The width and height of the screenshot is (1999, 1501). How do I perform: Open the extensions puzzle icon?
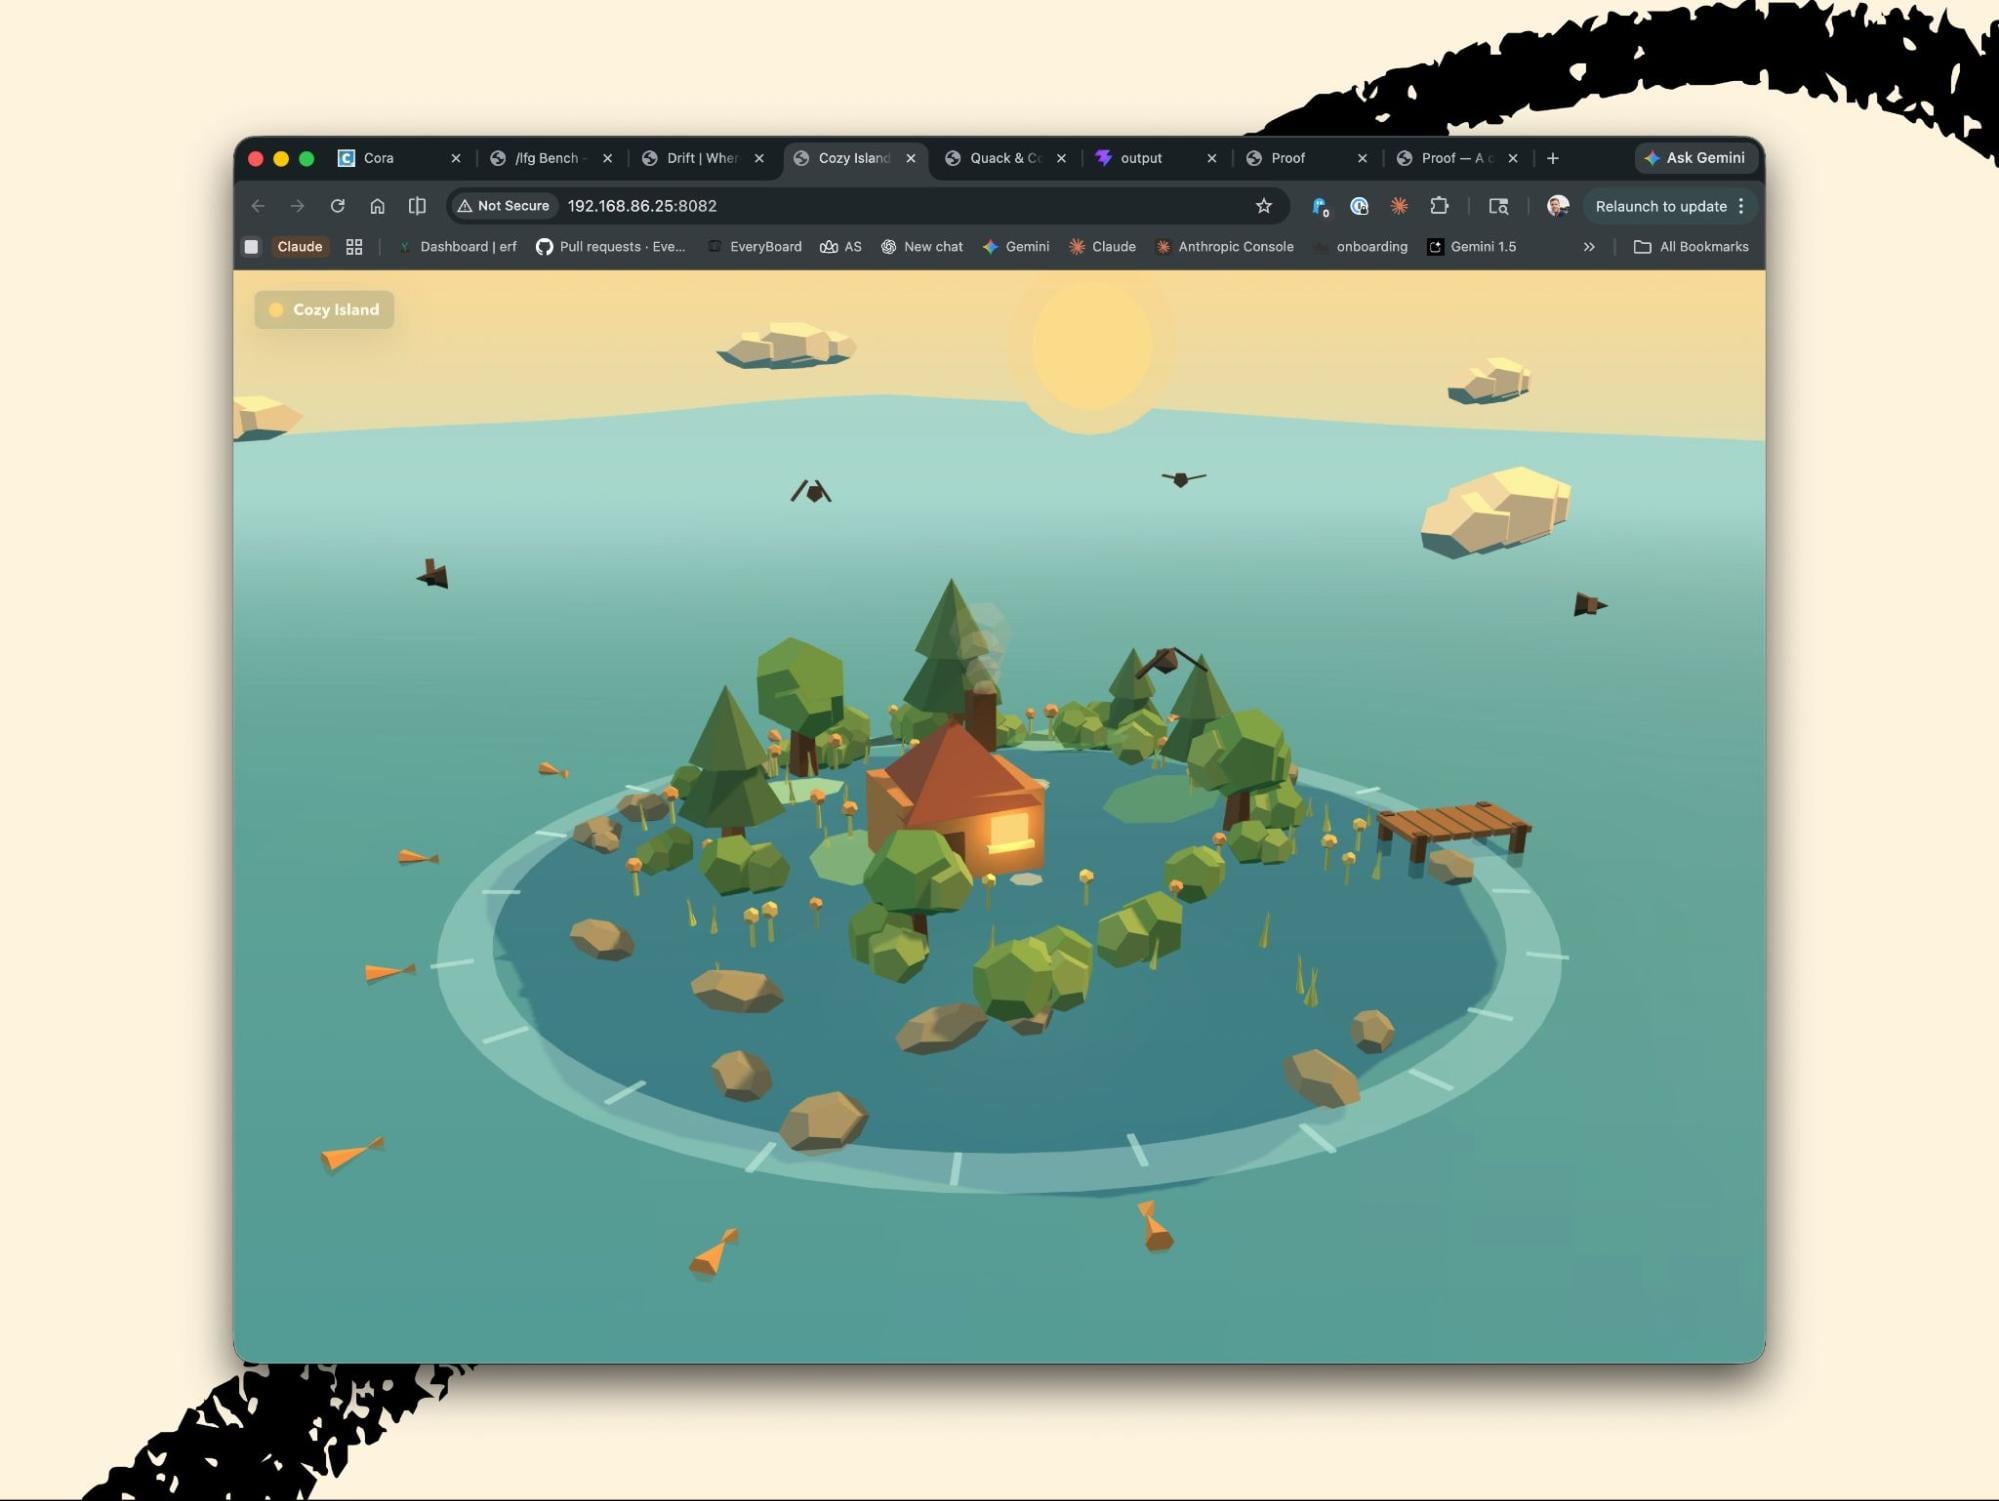1439,206
